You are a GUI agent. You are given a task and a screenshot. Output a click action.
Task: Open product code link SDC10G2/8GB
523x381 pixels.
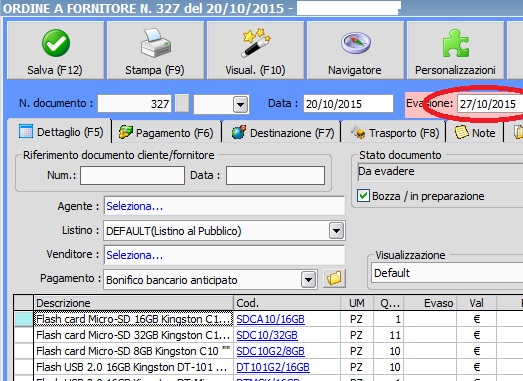tap(271, 351)
